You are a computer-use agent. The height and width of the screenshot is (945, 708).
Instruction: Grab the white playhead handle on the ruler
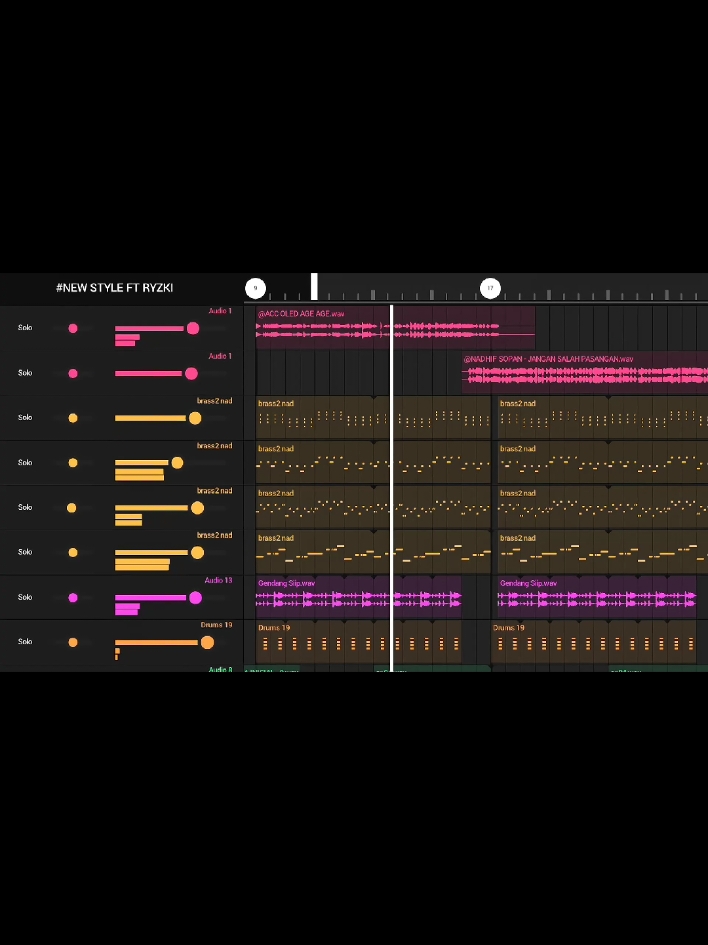click(315, 286)
